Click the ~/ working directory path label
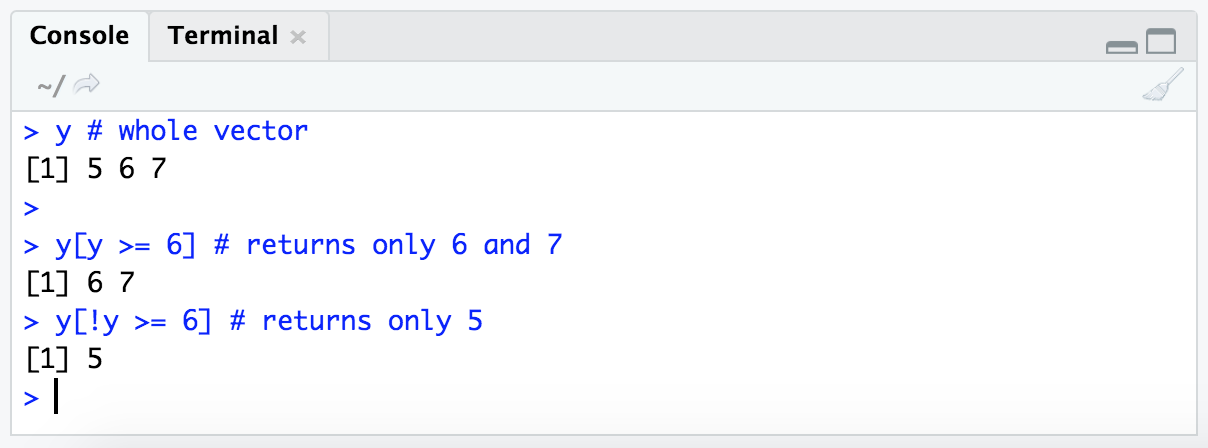 point(50,86)
